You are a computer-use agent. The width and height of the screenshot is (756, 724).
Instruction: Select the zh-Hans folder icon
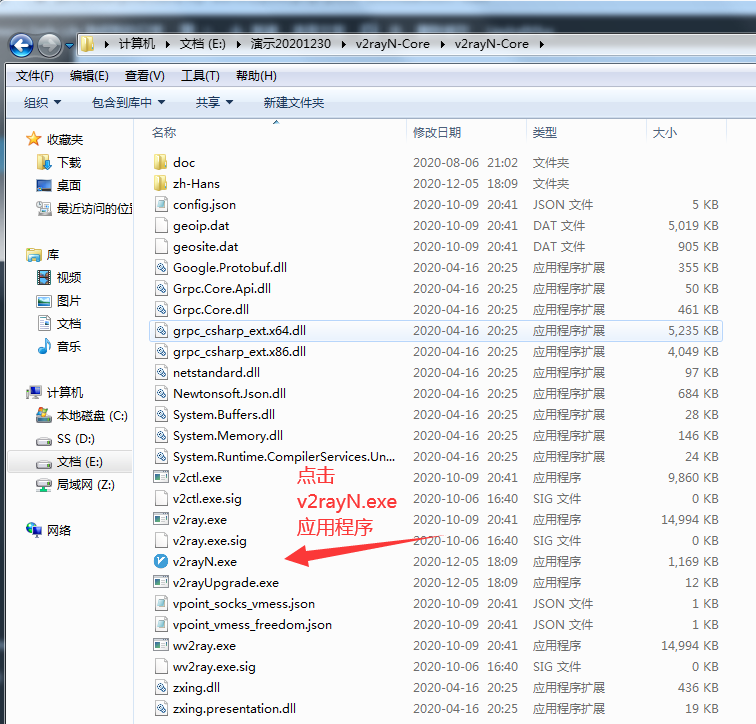(x=161, y=183)
